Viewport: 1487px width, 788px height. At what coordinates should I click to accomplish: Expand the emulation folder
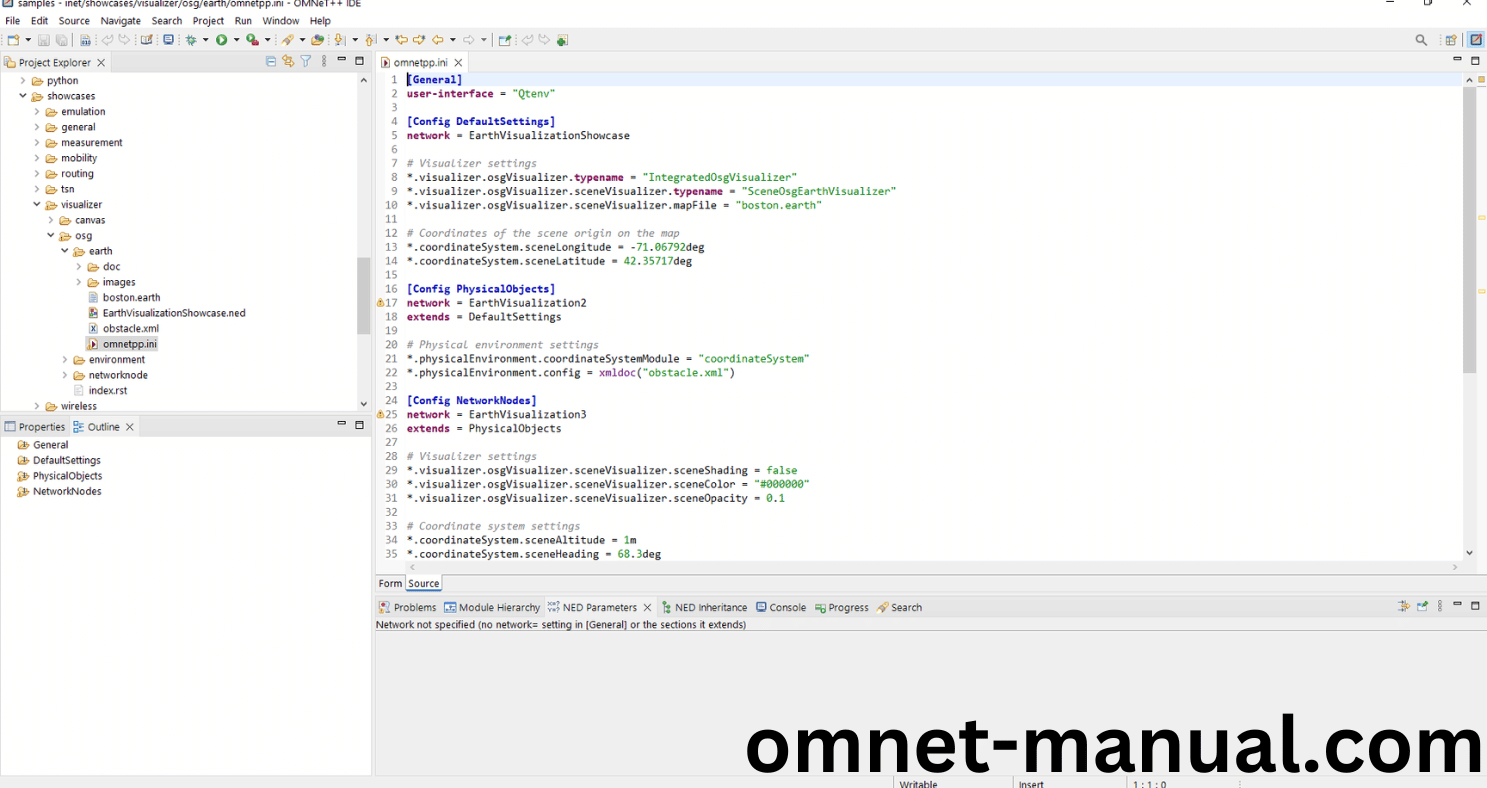[37, 112]
